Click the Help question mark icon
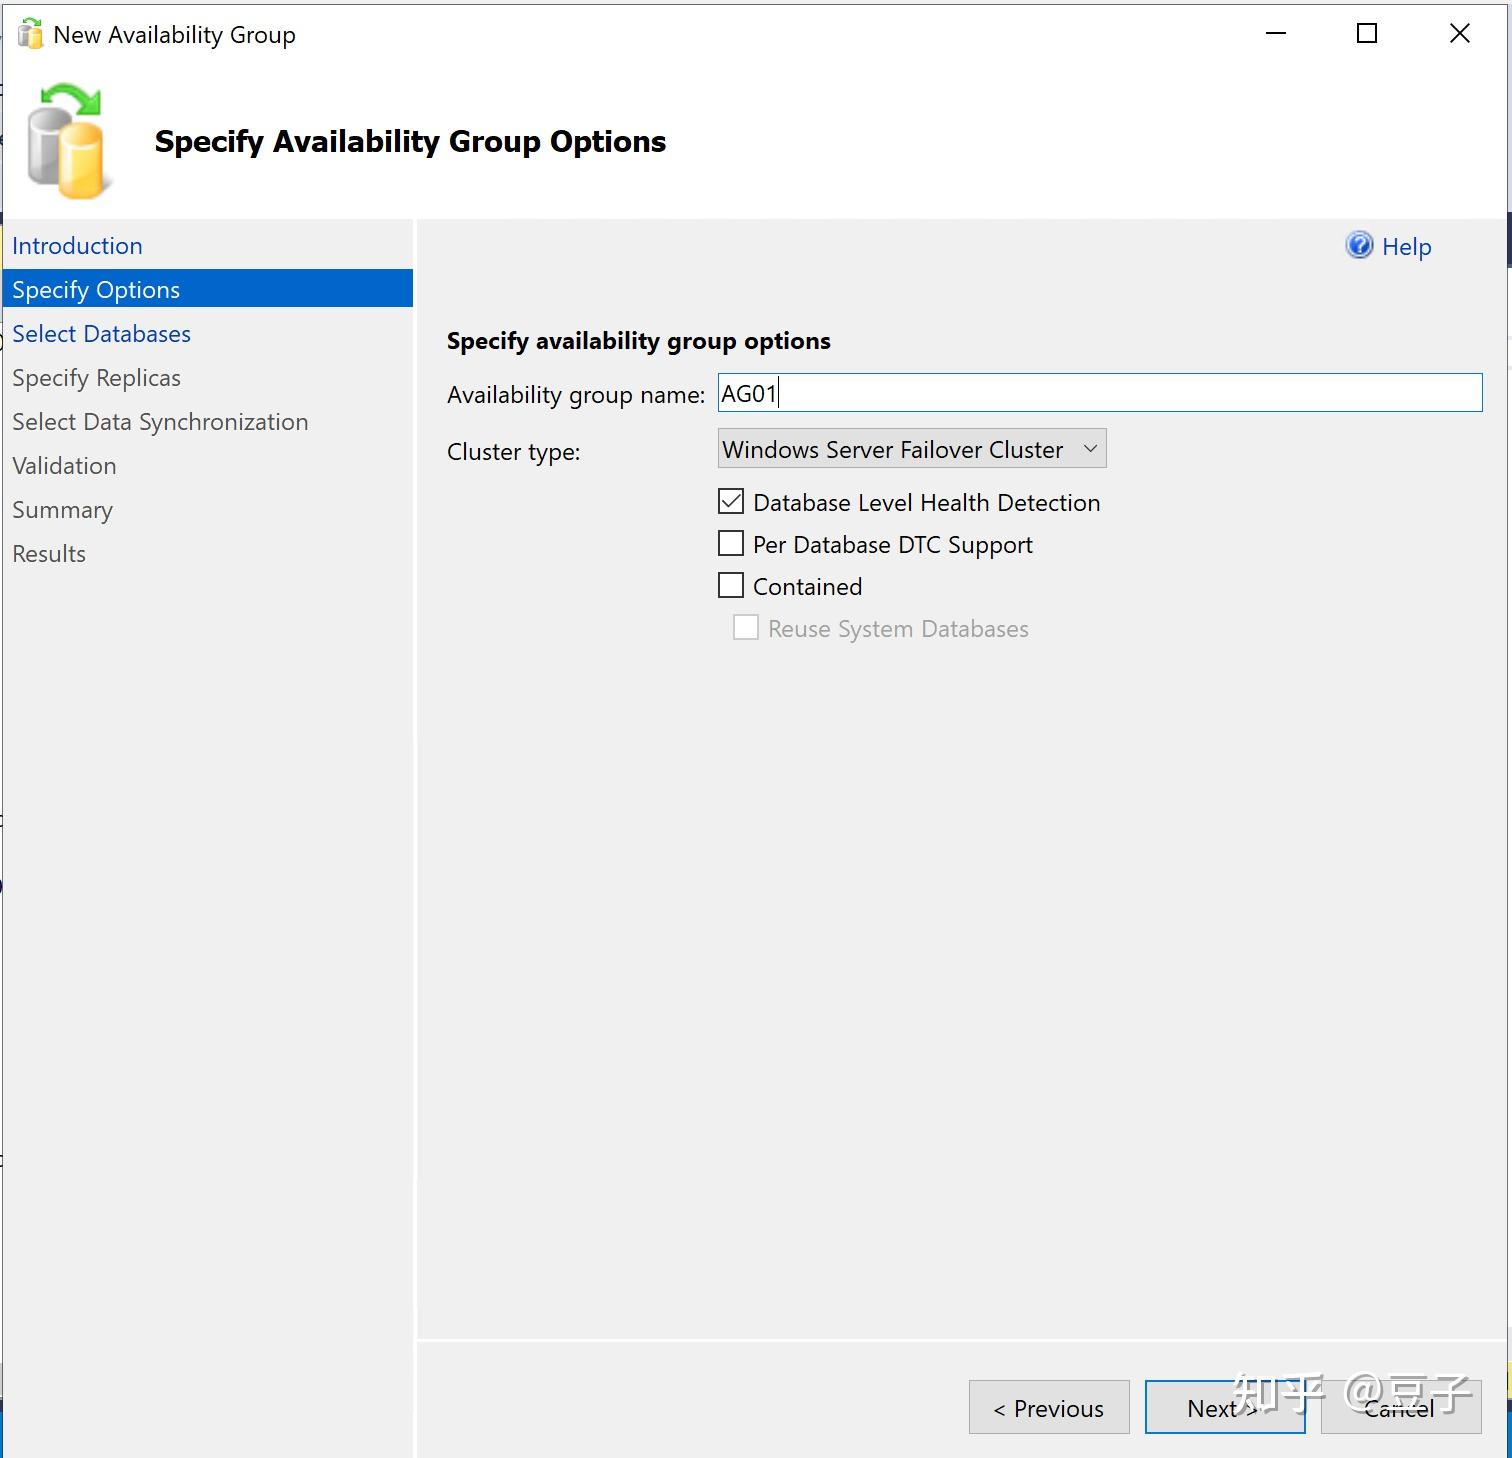1512x1458 pixels. [x=1358, y=246]
